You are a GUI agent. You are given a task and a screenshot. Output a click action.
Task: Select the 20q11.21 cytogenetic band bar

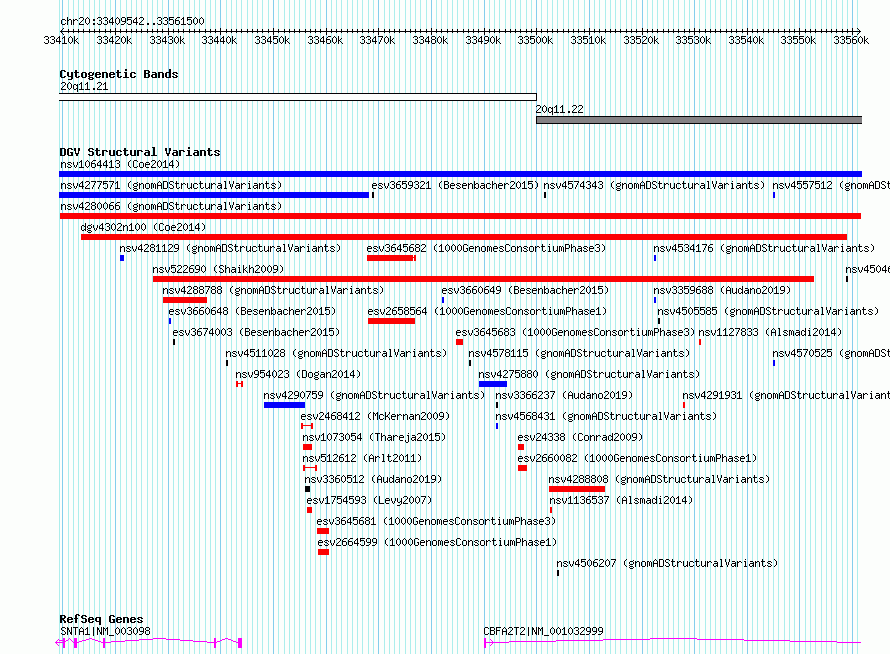click(x=297, y=97)
